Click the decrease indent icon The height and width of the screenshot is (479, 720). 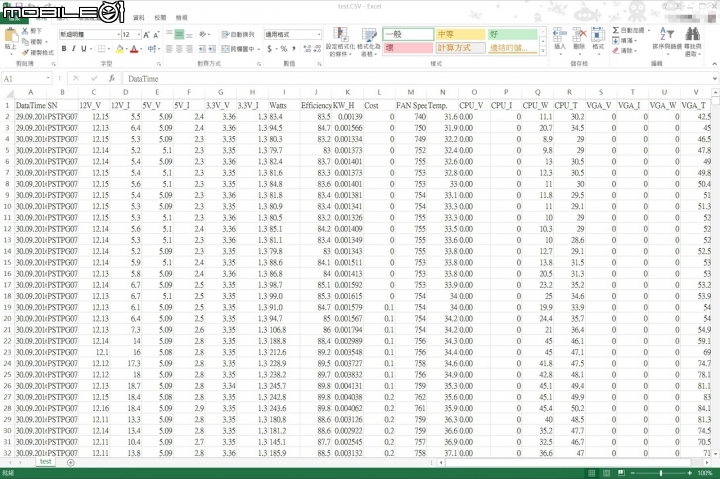tap(202, 49)
